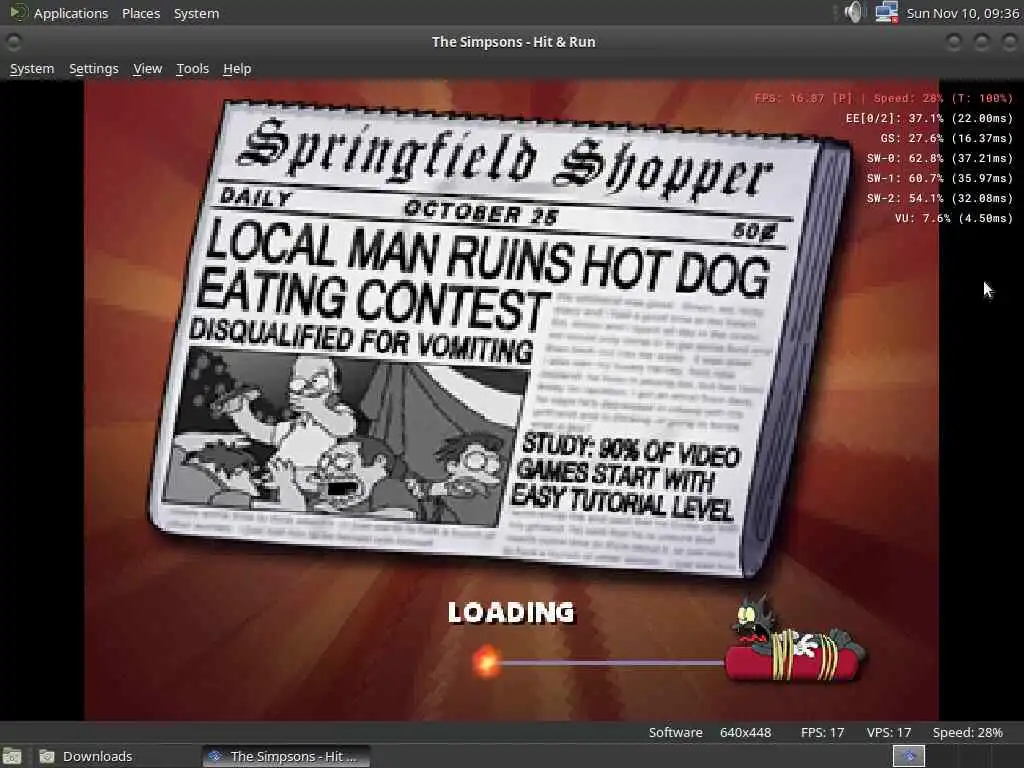Click the VU: 7.6% overlay line
The width and height of the screenshot is (1024, 768).
point(953,218)
